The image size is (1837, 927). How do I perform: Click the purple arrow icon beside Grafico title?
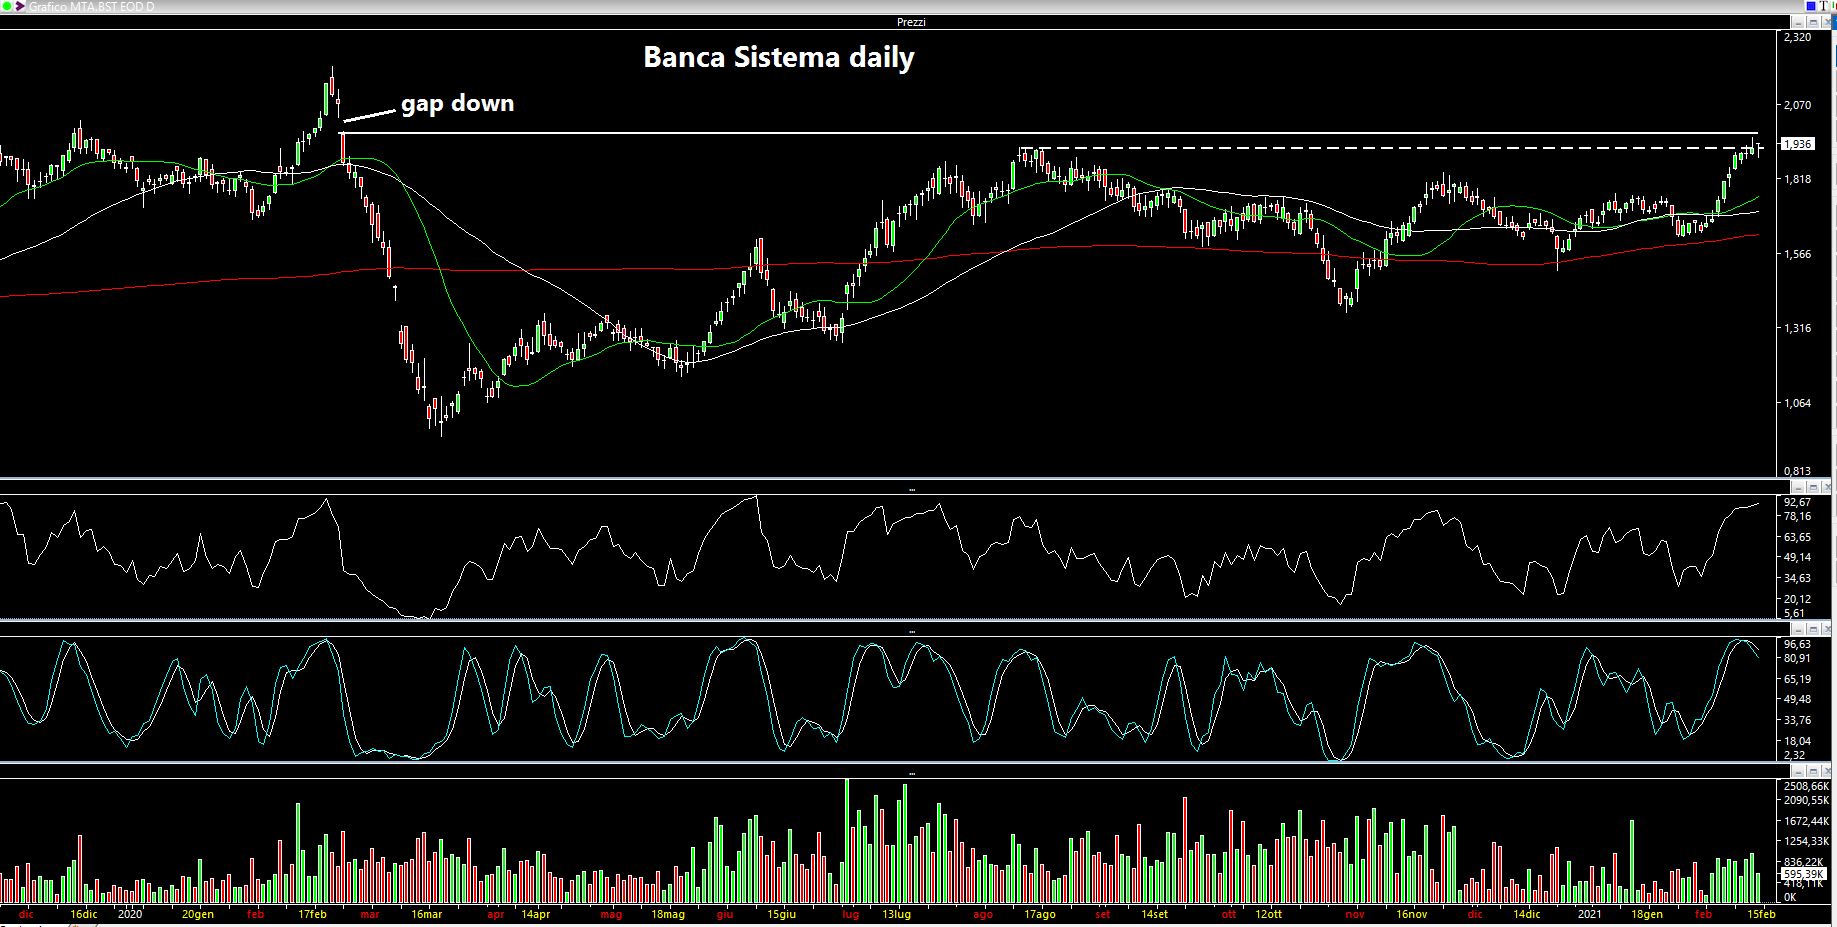19,6
